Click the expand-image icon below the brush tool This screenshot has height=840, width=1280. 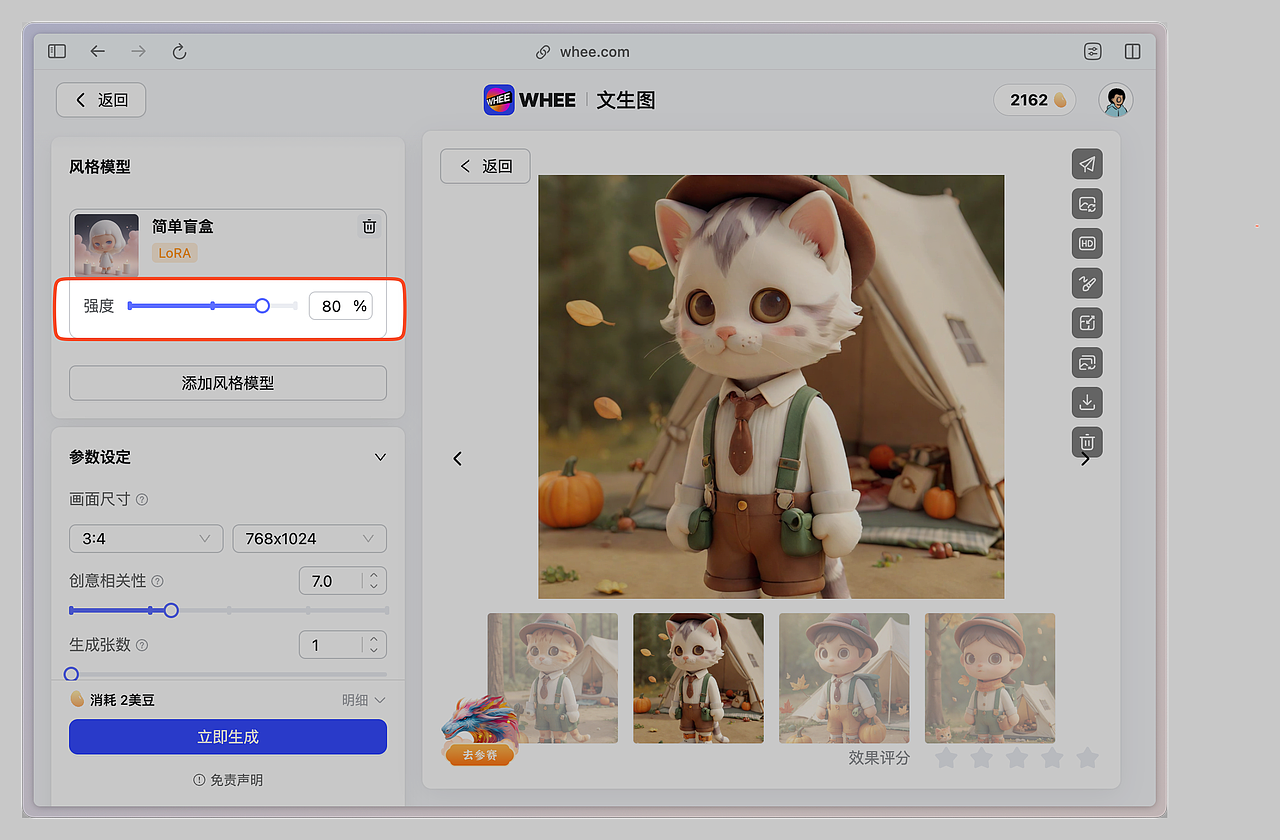pyautogui.click(x=1087, y=322)
